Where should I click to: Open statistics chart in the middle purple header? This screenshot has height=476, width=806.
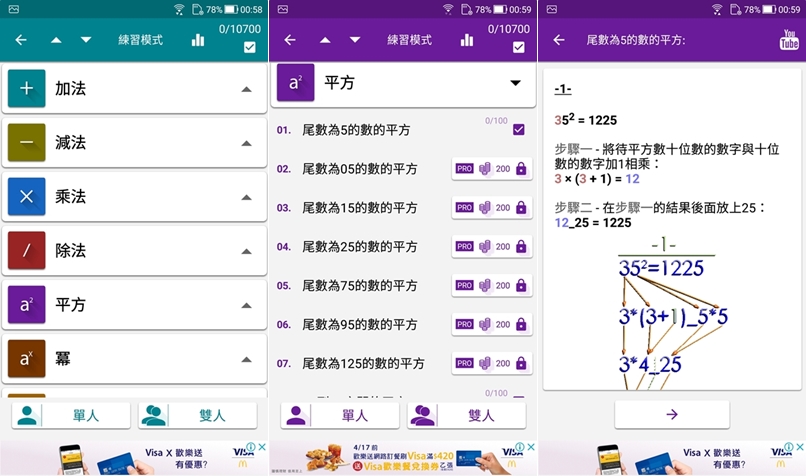(x=467, y=40)
